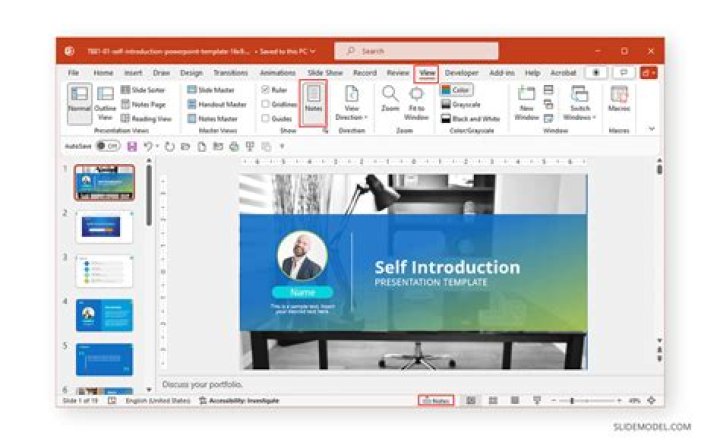Viewport: 720px width, 445px height.
Task: Open the Switch Windows dropdown
Action: tap(579, 102)
